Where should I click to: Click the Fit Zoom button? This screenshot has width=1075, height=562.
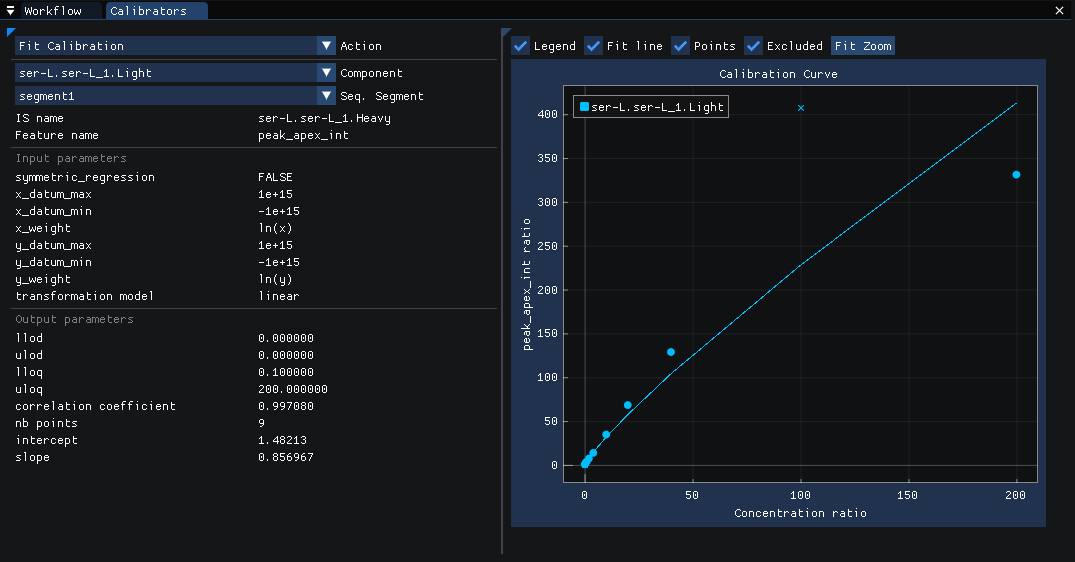click(x=862, y=46)
